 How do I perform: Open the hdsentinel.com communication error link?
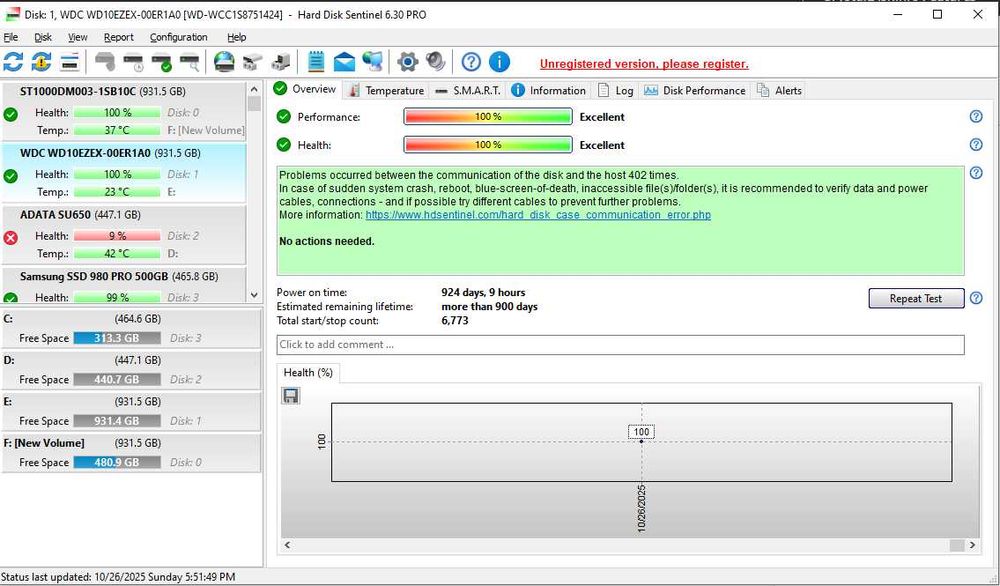(x=538, y=215)
